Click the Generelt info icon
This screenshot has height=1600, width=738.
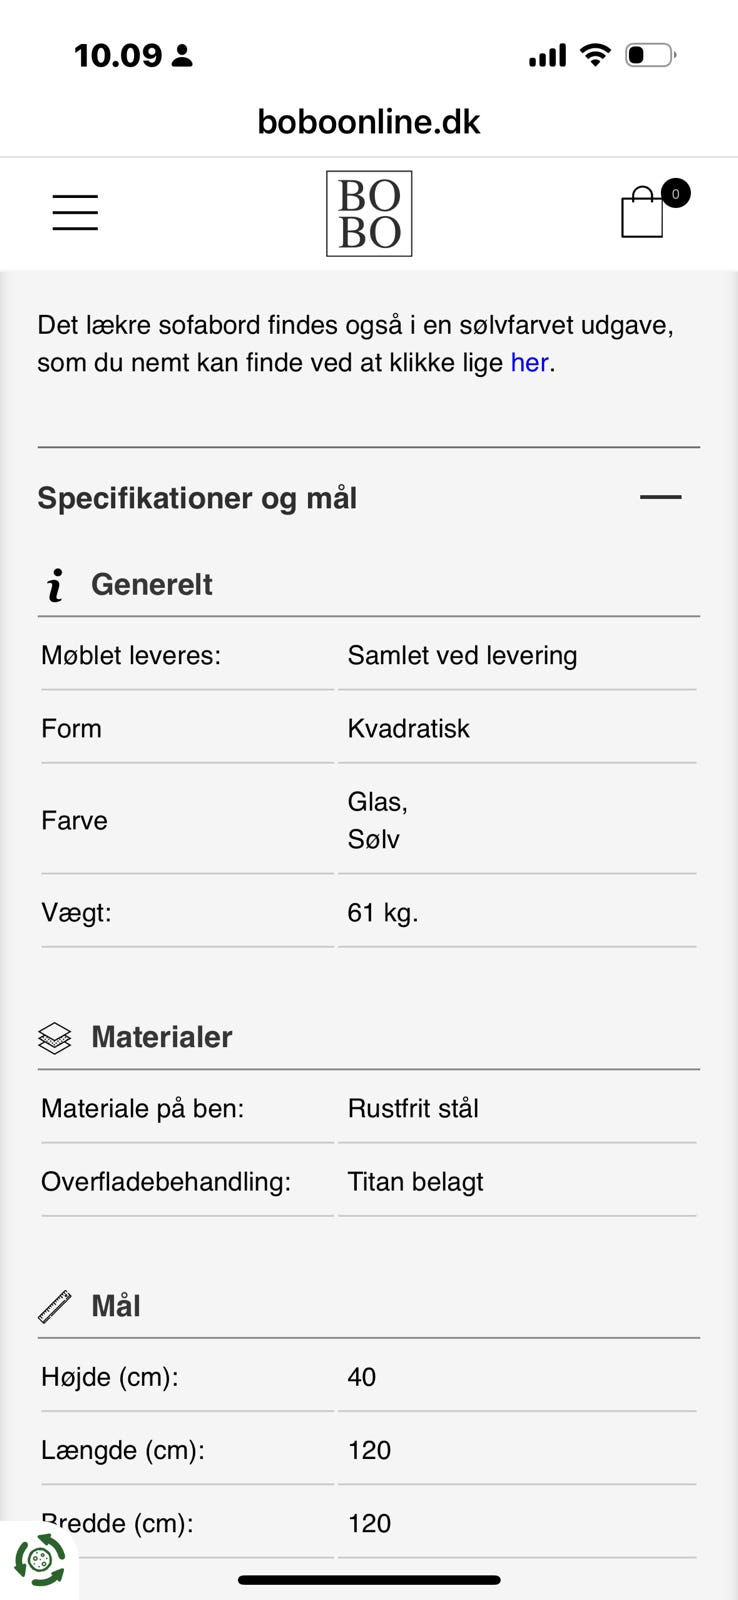click(x=55, y=585)
